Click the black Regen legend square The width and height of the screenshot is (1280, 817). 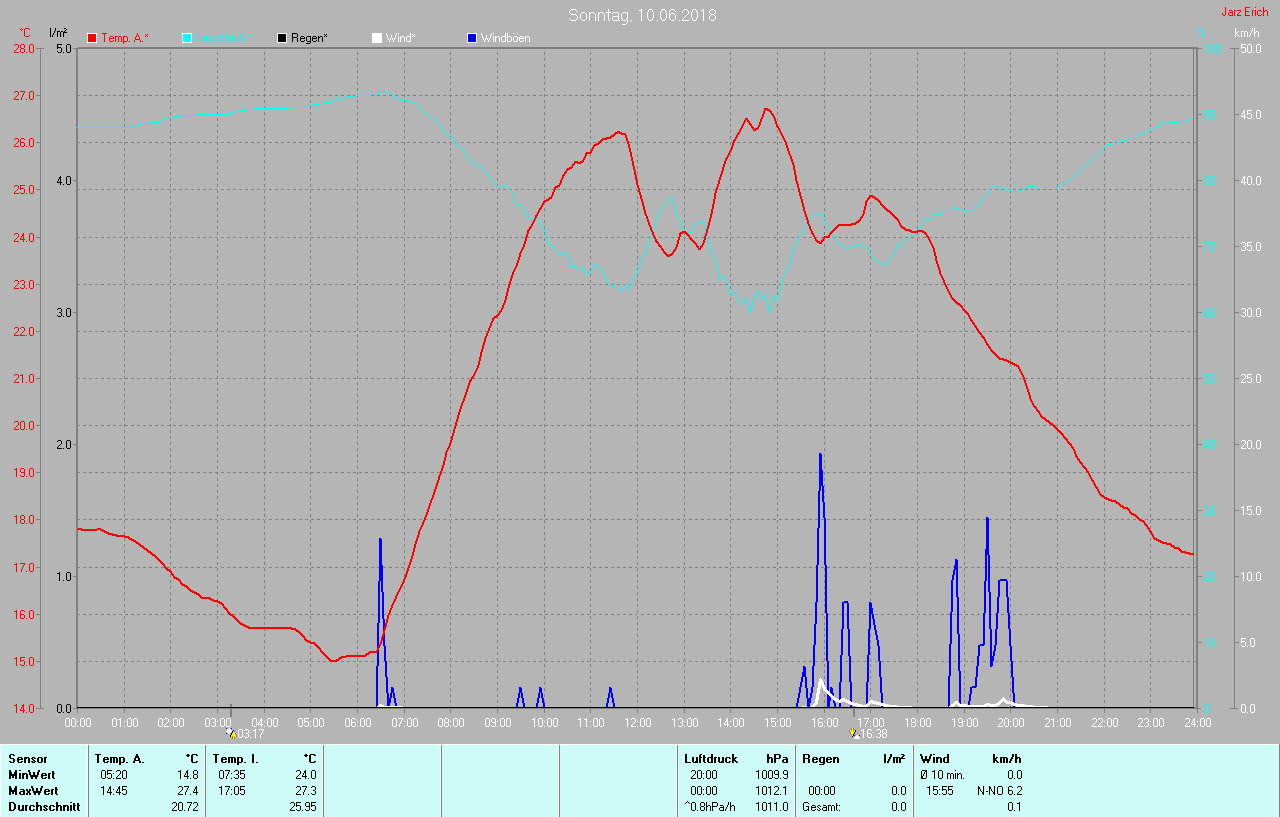[x=282, y=38]
